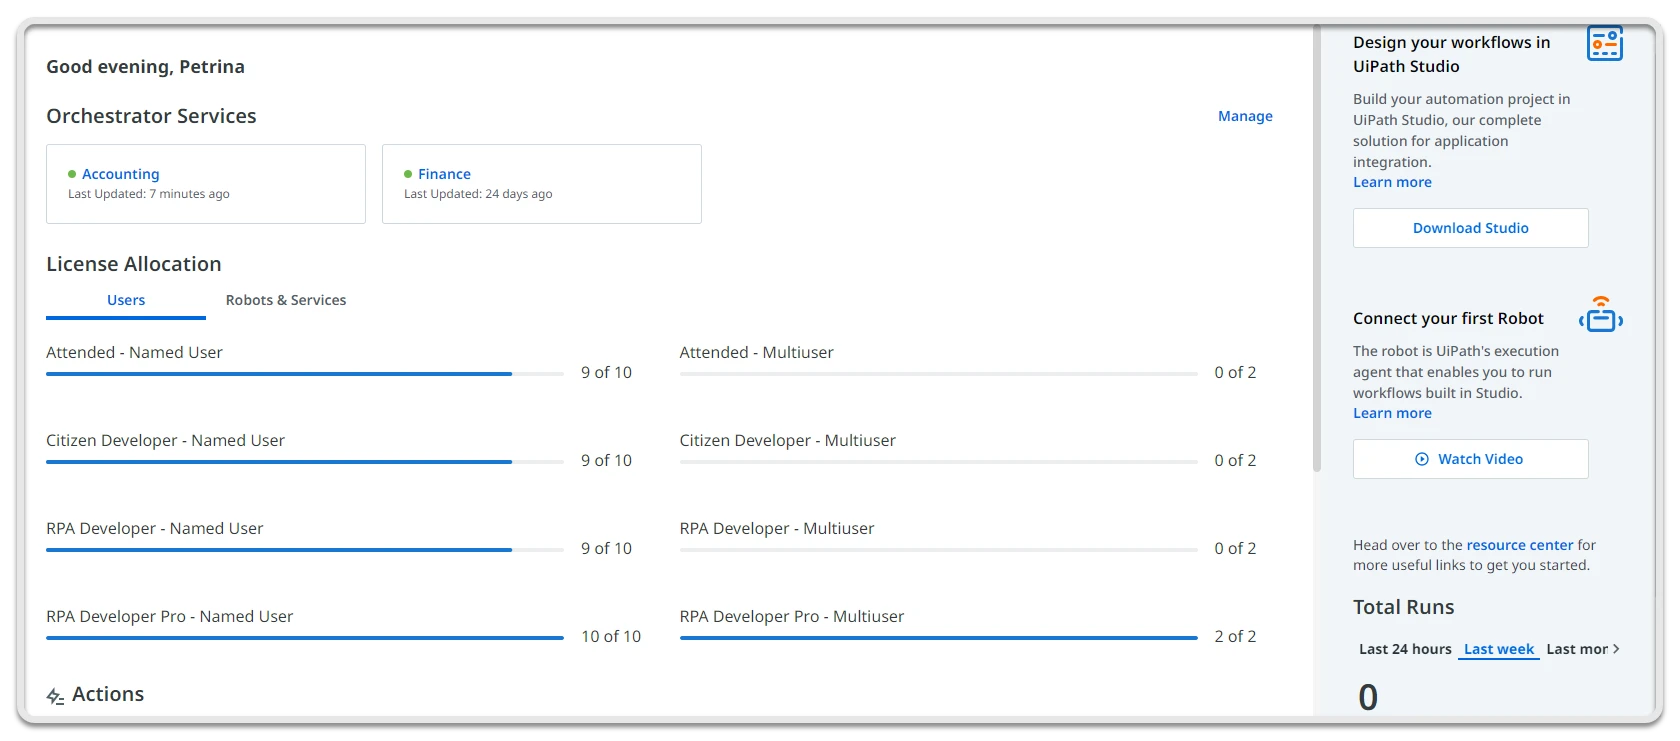The height and width of the screenshot is (741, 1680).
Task: Click the RPA Developer Pro - Multiuser progress bar
Action: point(938,638)
